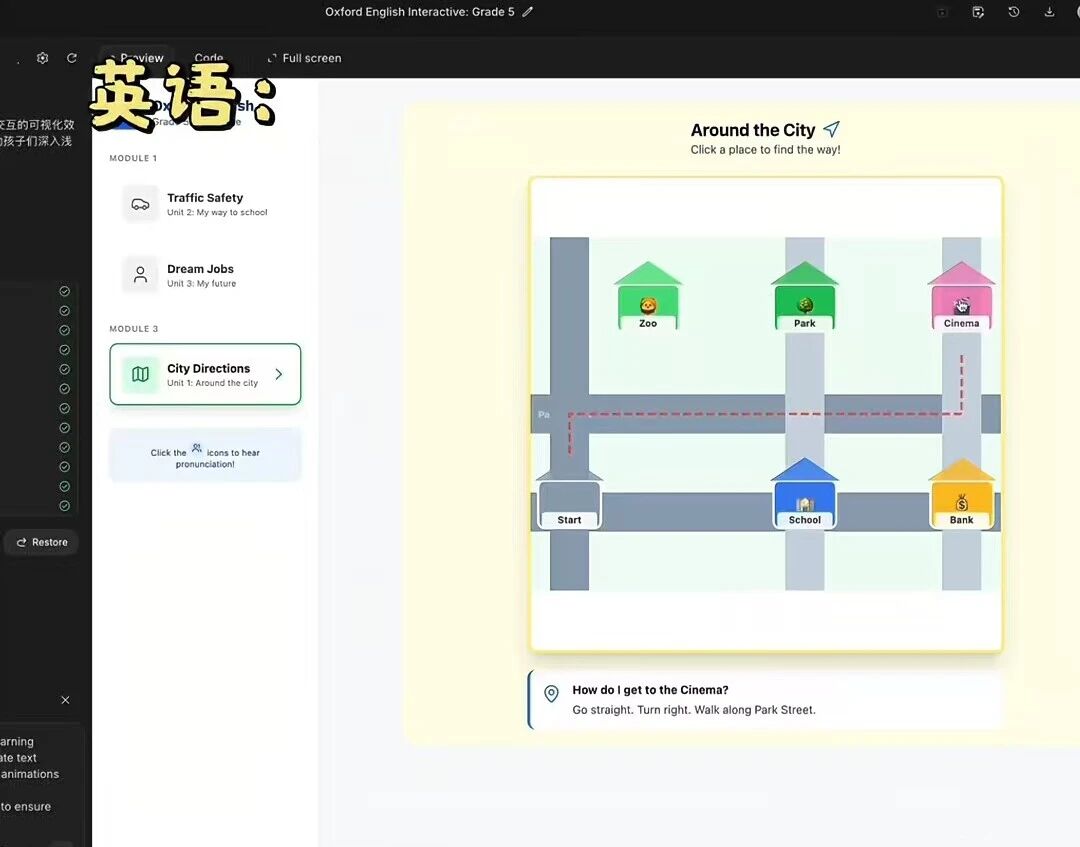Screen dimensions: 1080x847
Task: Open version history clock icon
Action: coord(1013,12)
